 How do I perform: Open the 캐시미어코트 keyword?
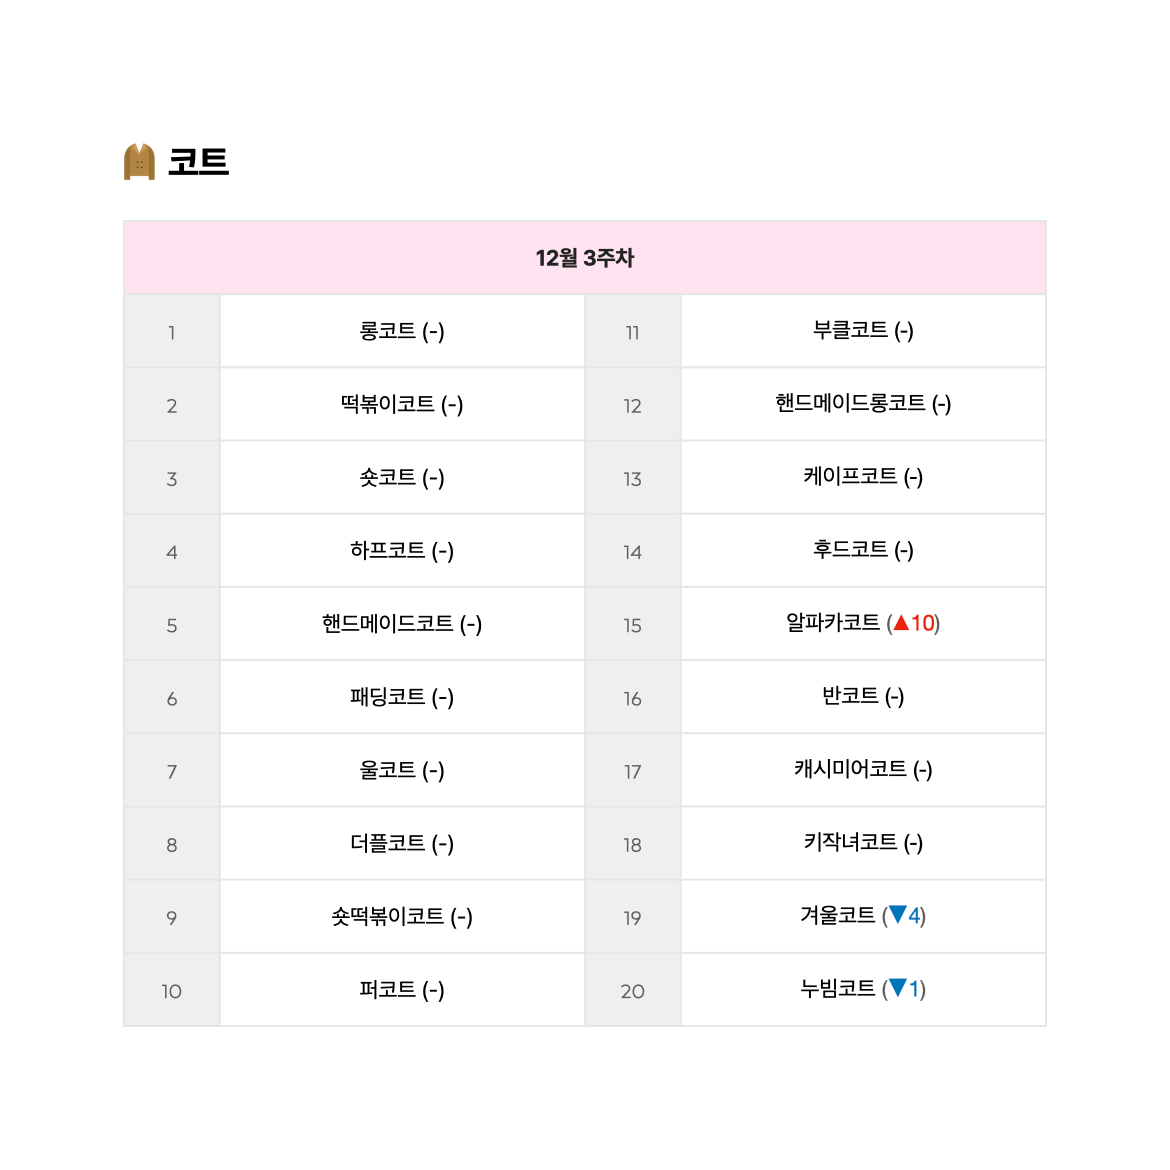(851, 769)
